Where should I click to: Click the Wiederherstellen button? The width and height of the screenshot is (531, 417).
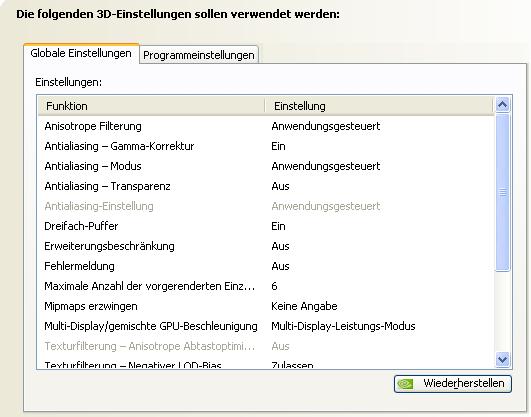(x=453, y=384)
